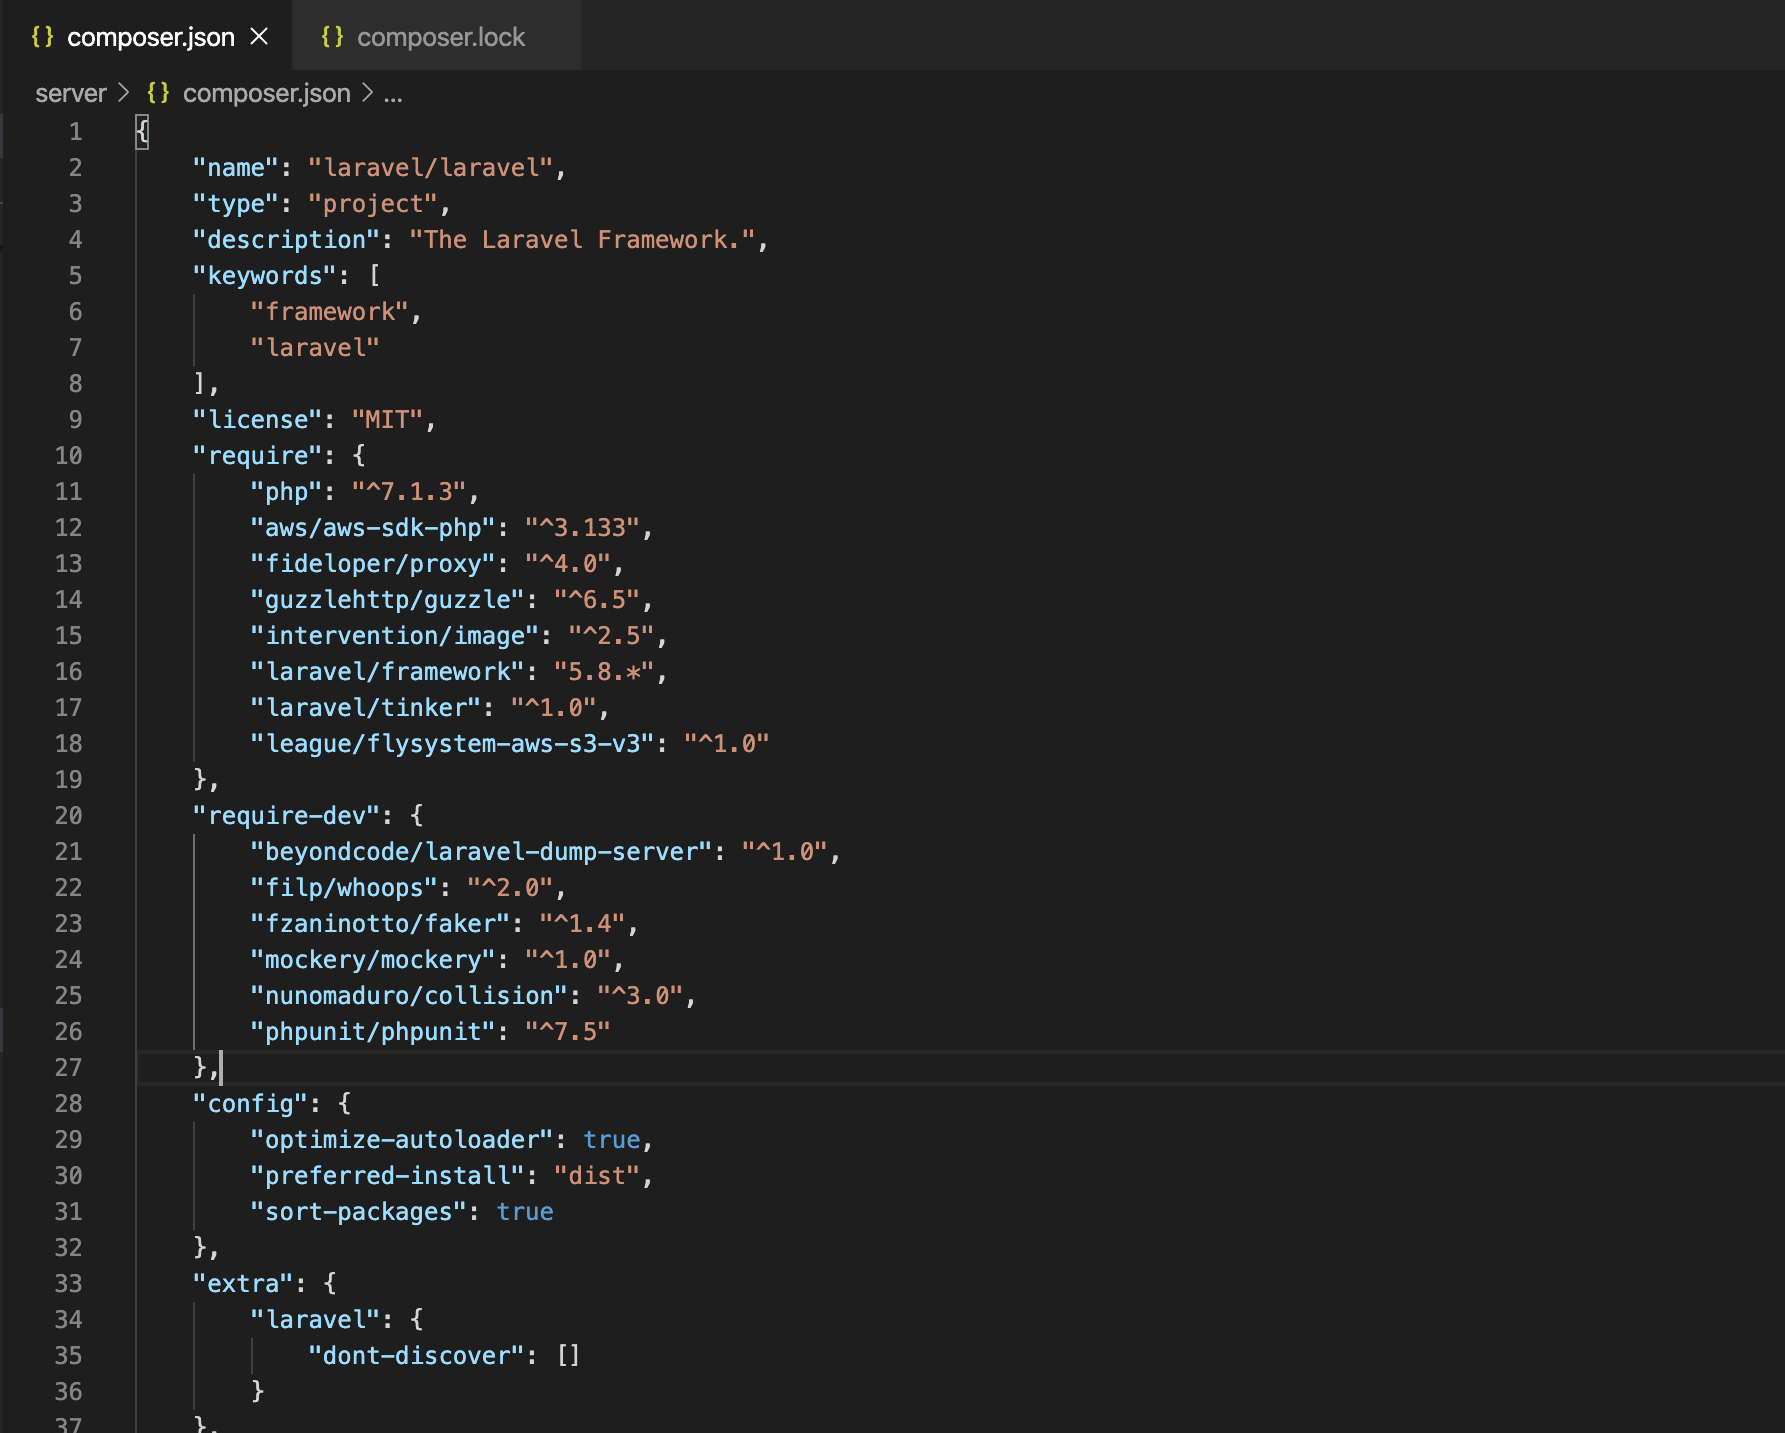1785x1433 pixels.
Task: Switch to the composer.lock tab
Action: 436,37
